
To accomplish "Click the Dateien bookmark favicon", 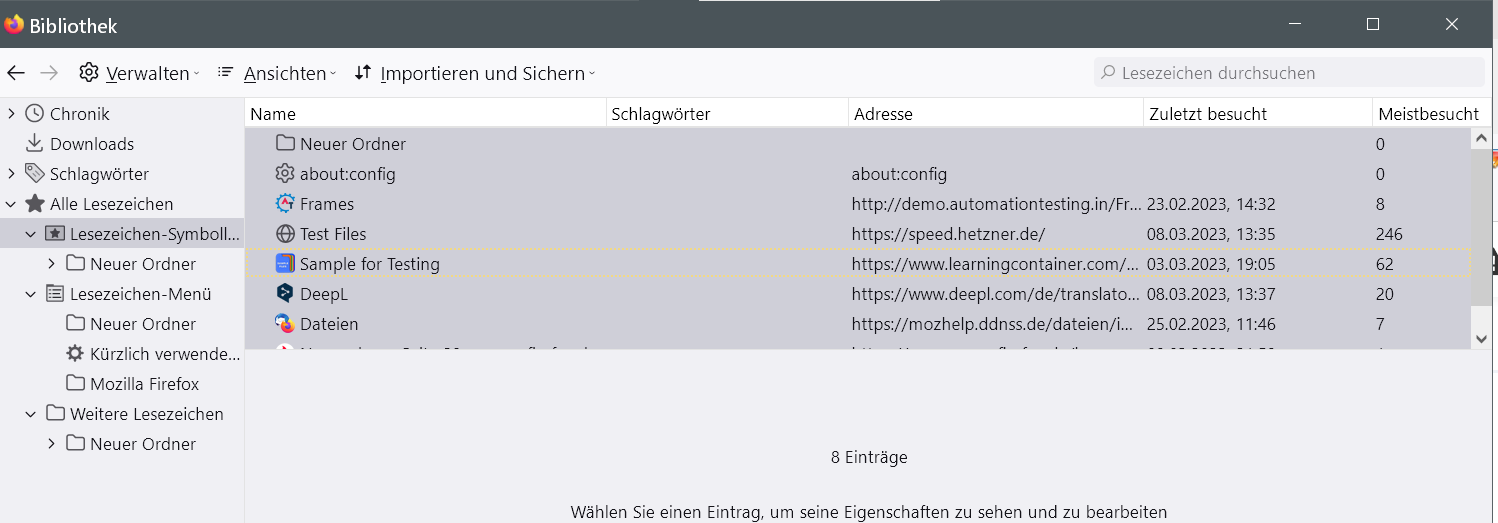I will click(285, 324).
